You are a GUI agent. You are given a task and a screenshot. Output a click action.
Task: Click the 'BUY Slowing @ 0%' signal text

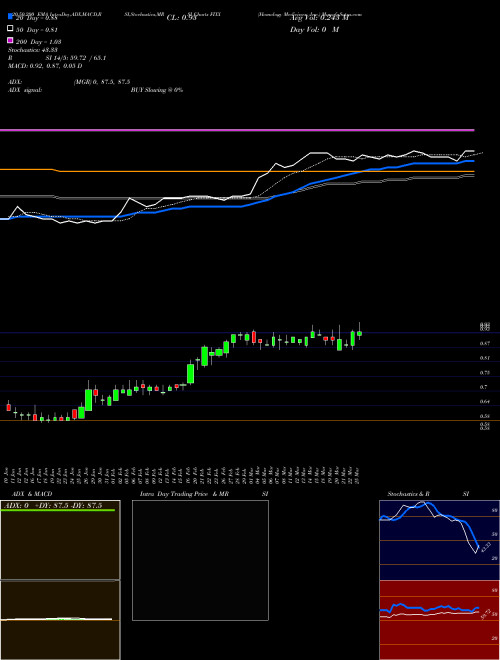(157, 90)
